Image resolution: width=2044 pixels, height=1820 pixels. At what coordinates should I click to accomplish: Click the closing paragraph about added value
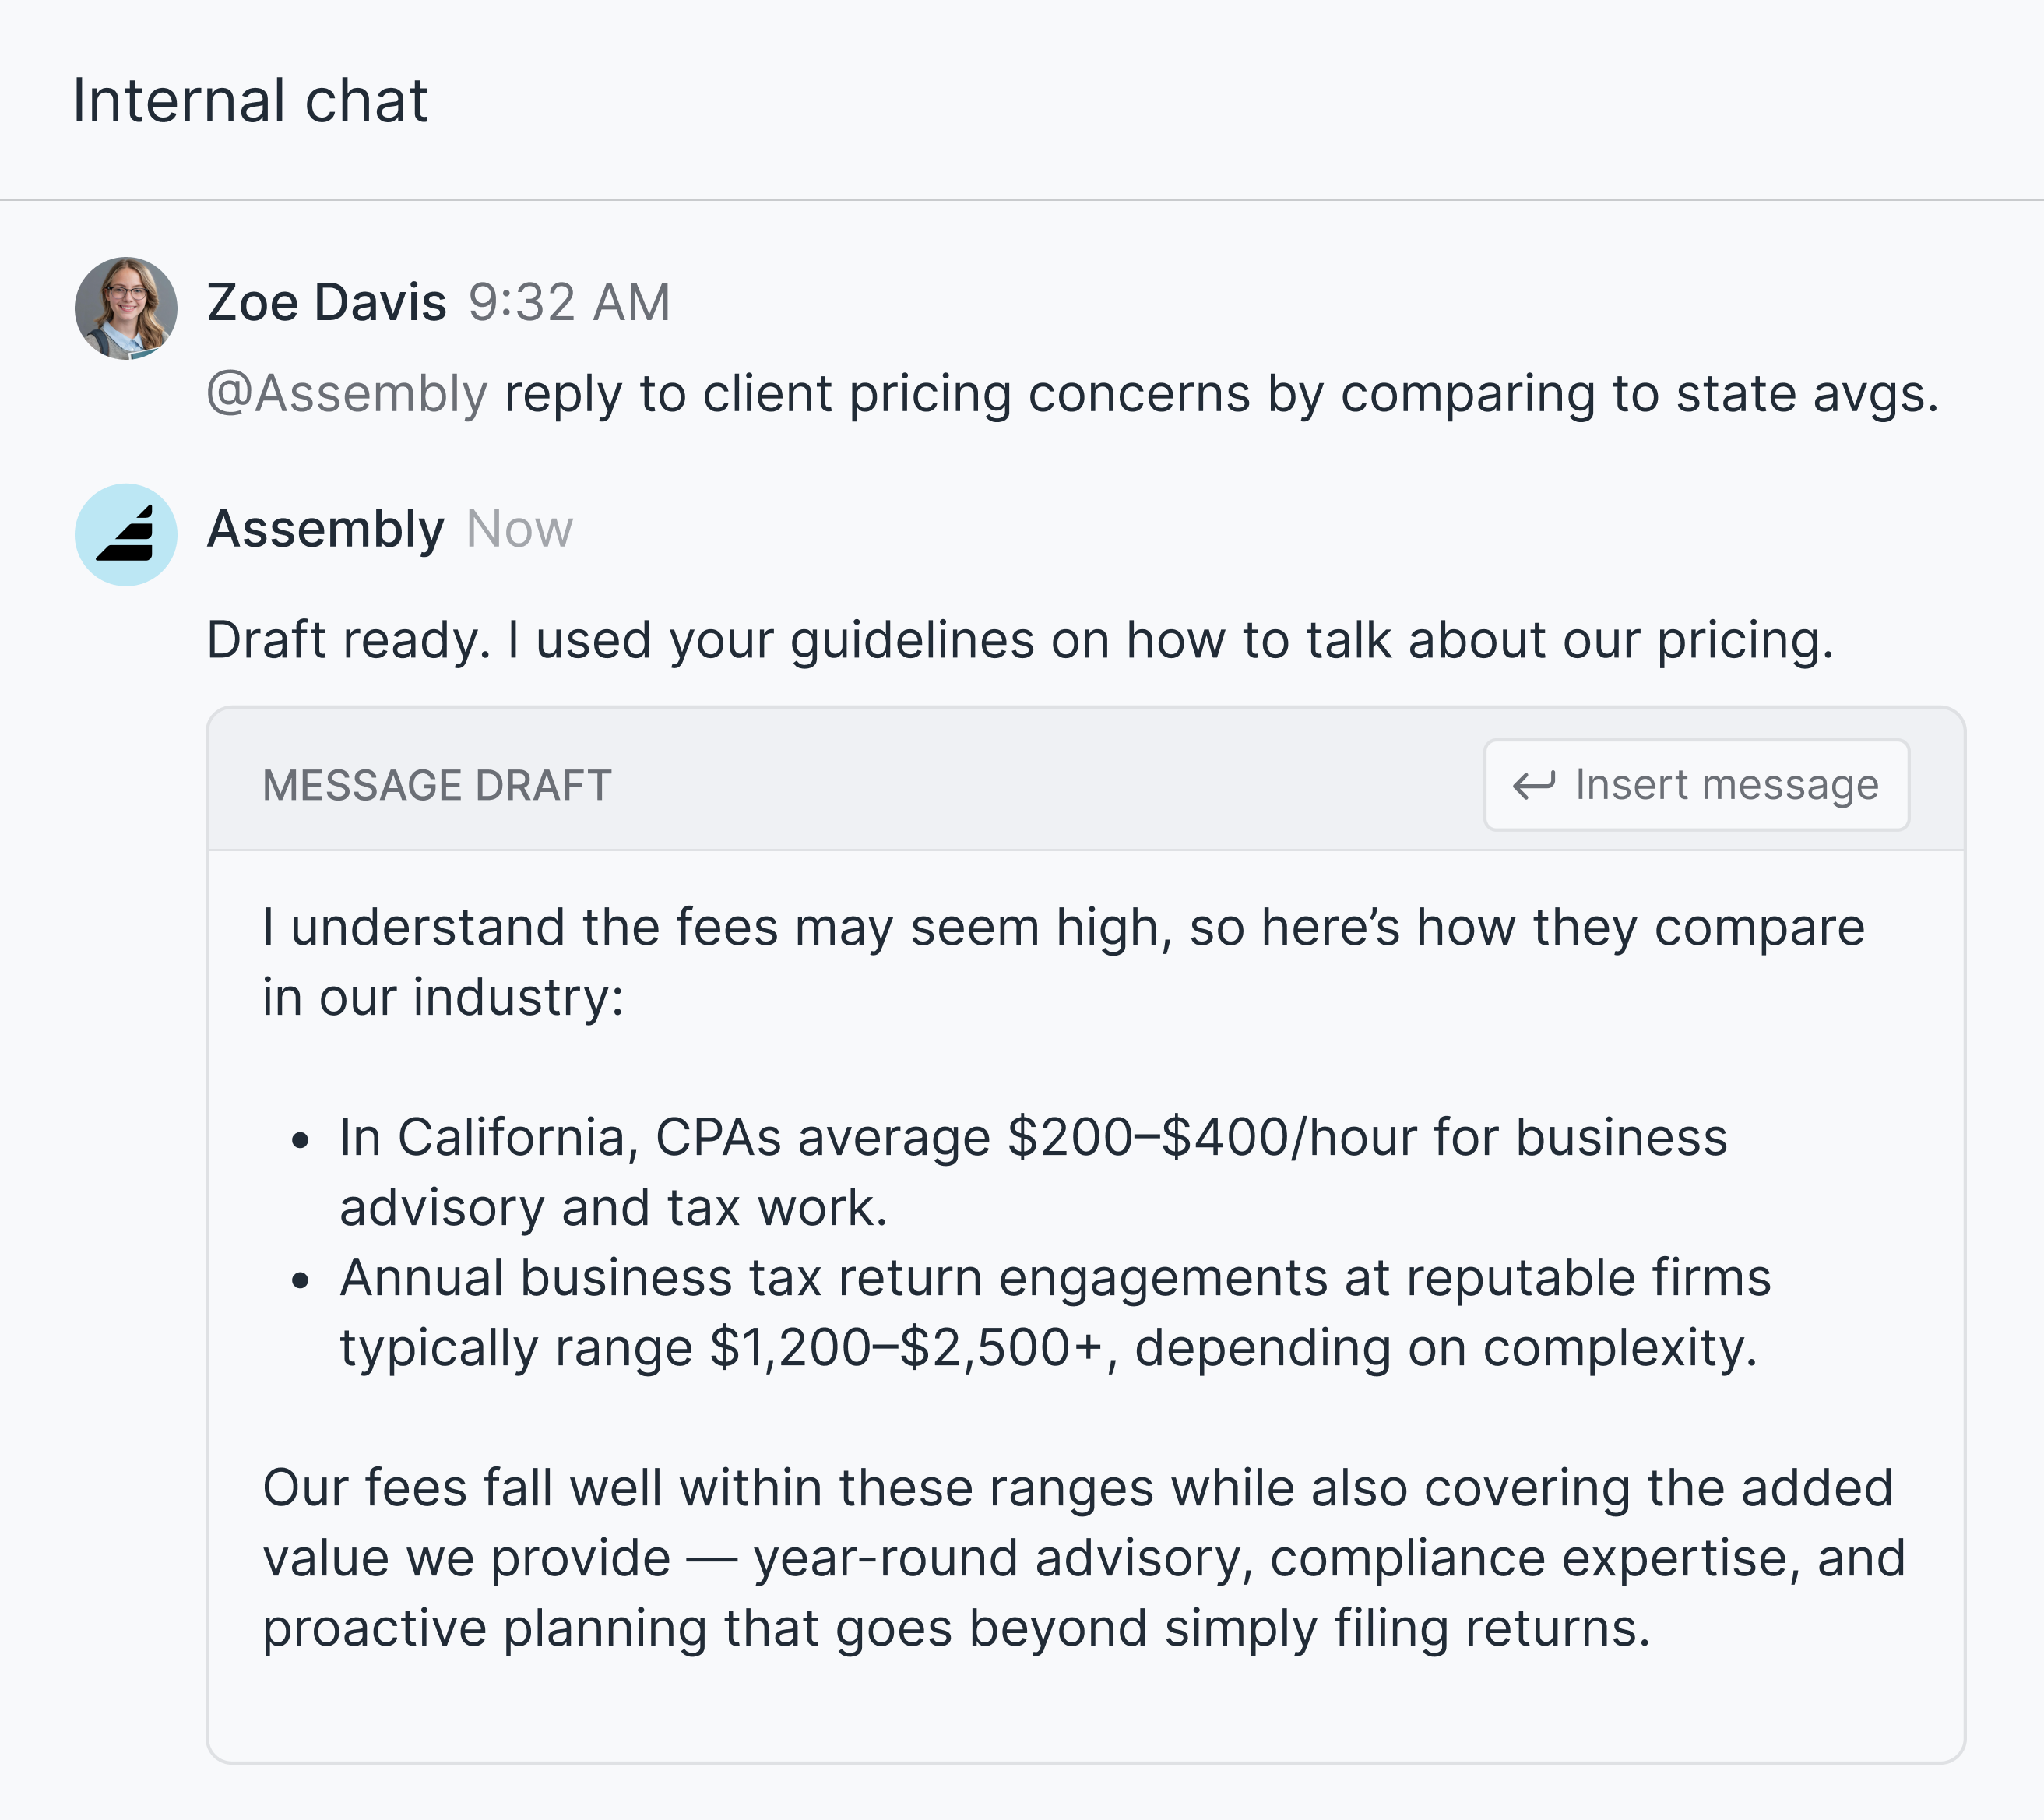pyautogui.click(x=1083, y=1558)
